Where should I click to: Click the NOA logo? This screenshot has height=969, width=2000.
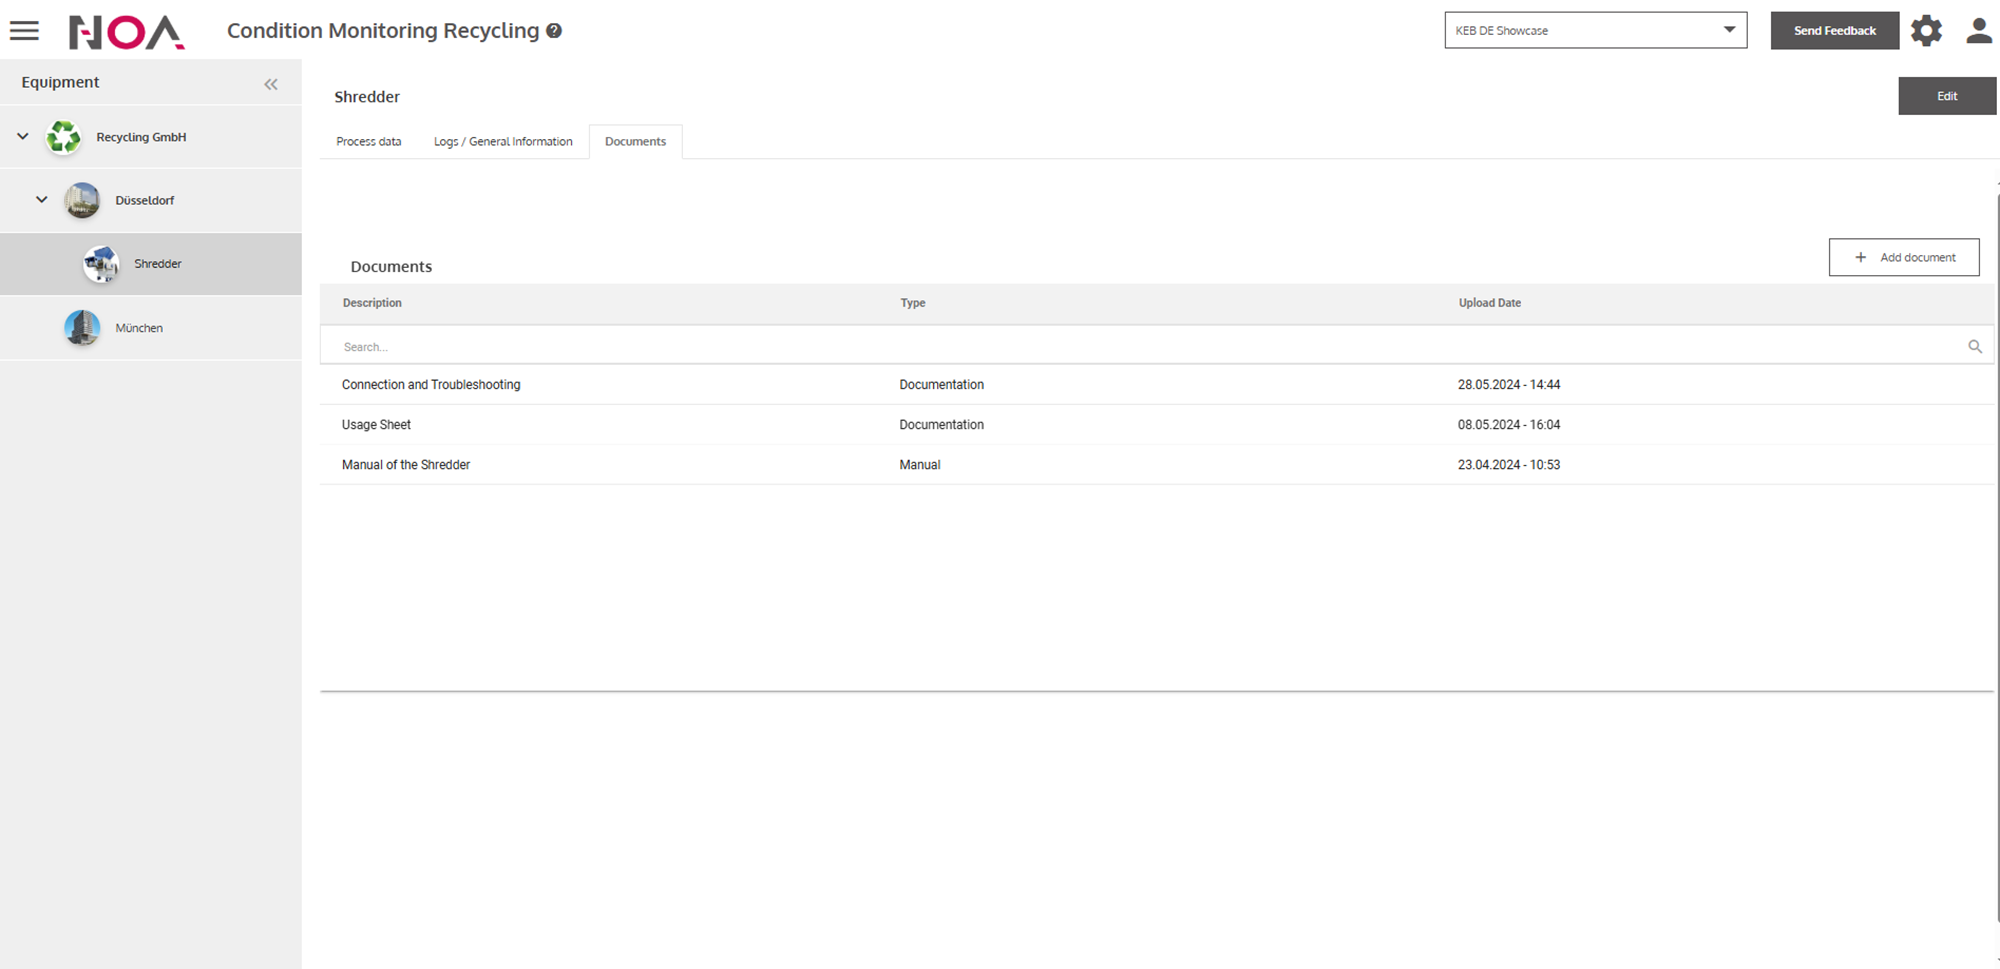coord(126,32)
